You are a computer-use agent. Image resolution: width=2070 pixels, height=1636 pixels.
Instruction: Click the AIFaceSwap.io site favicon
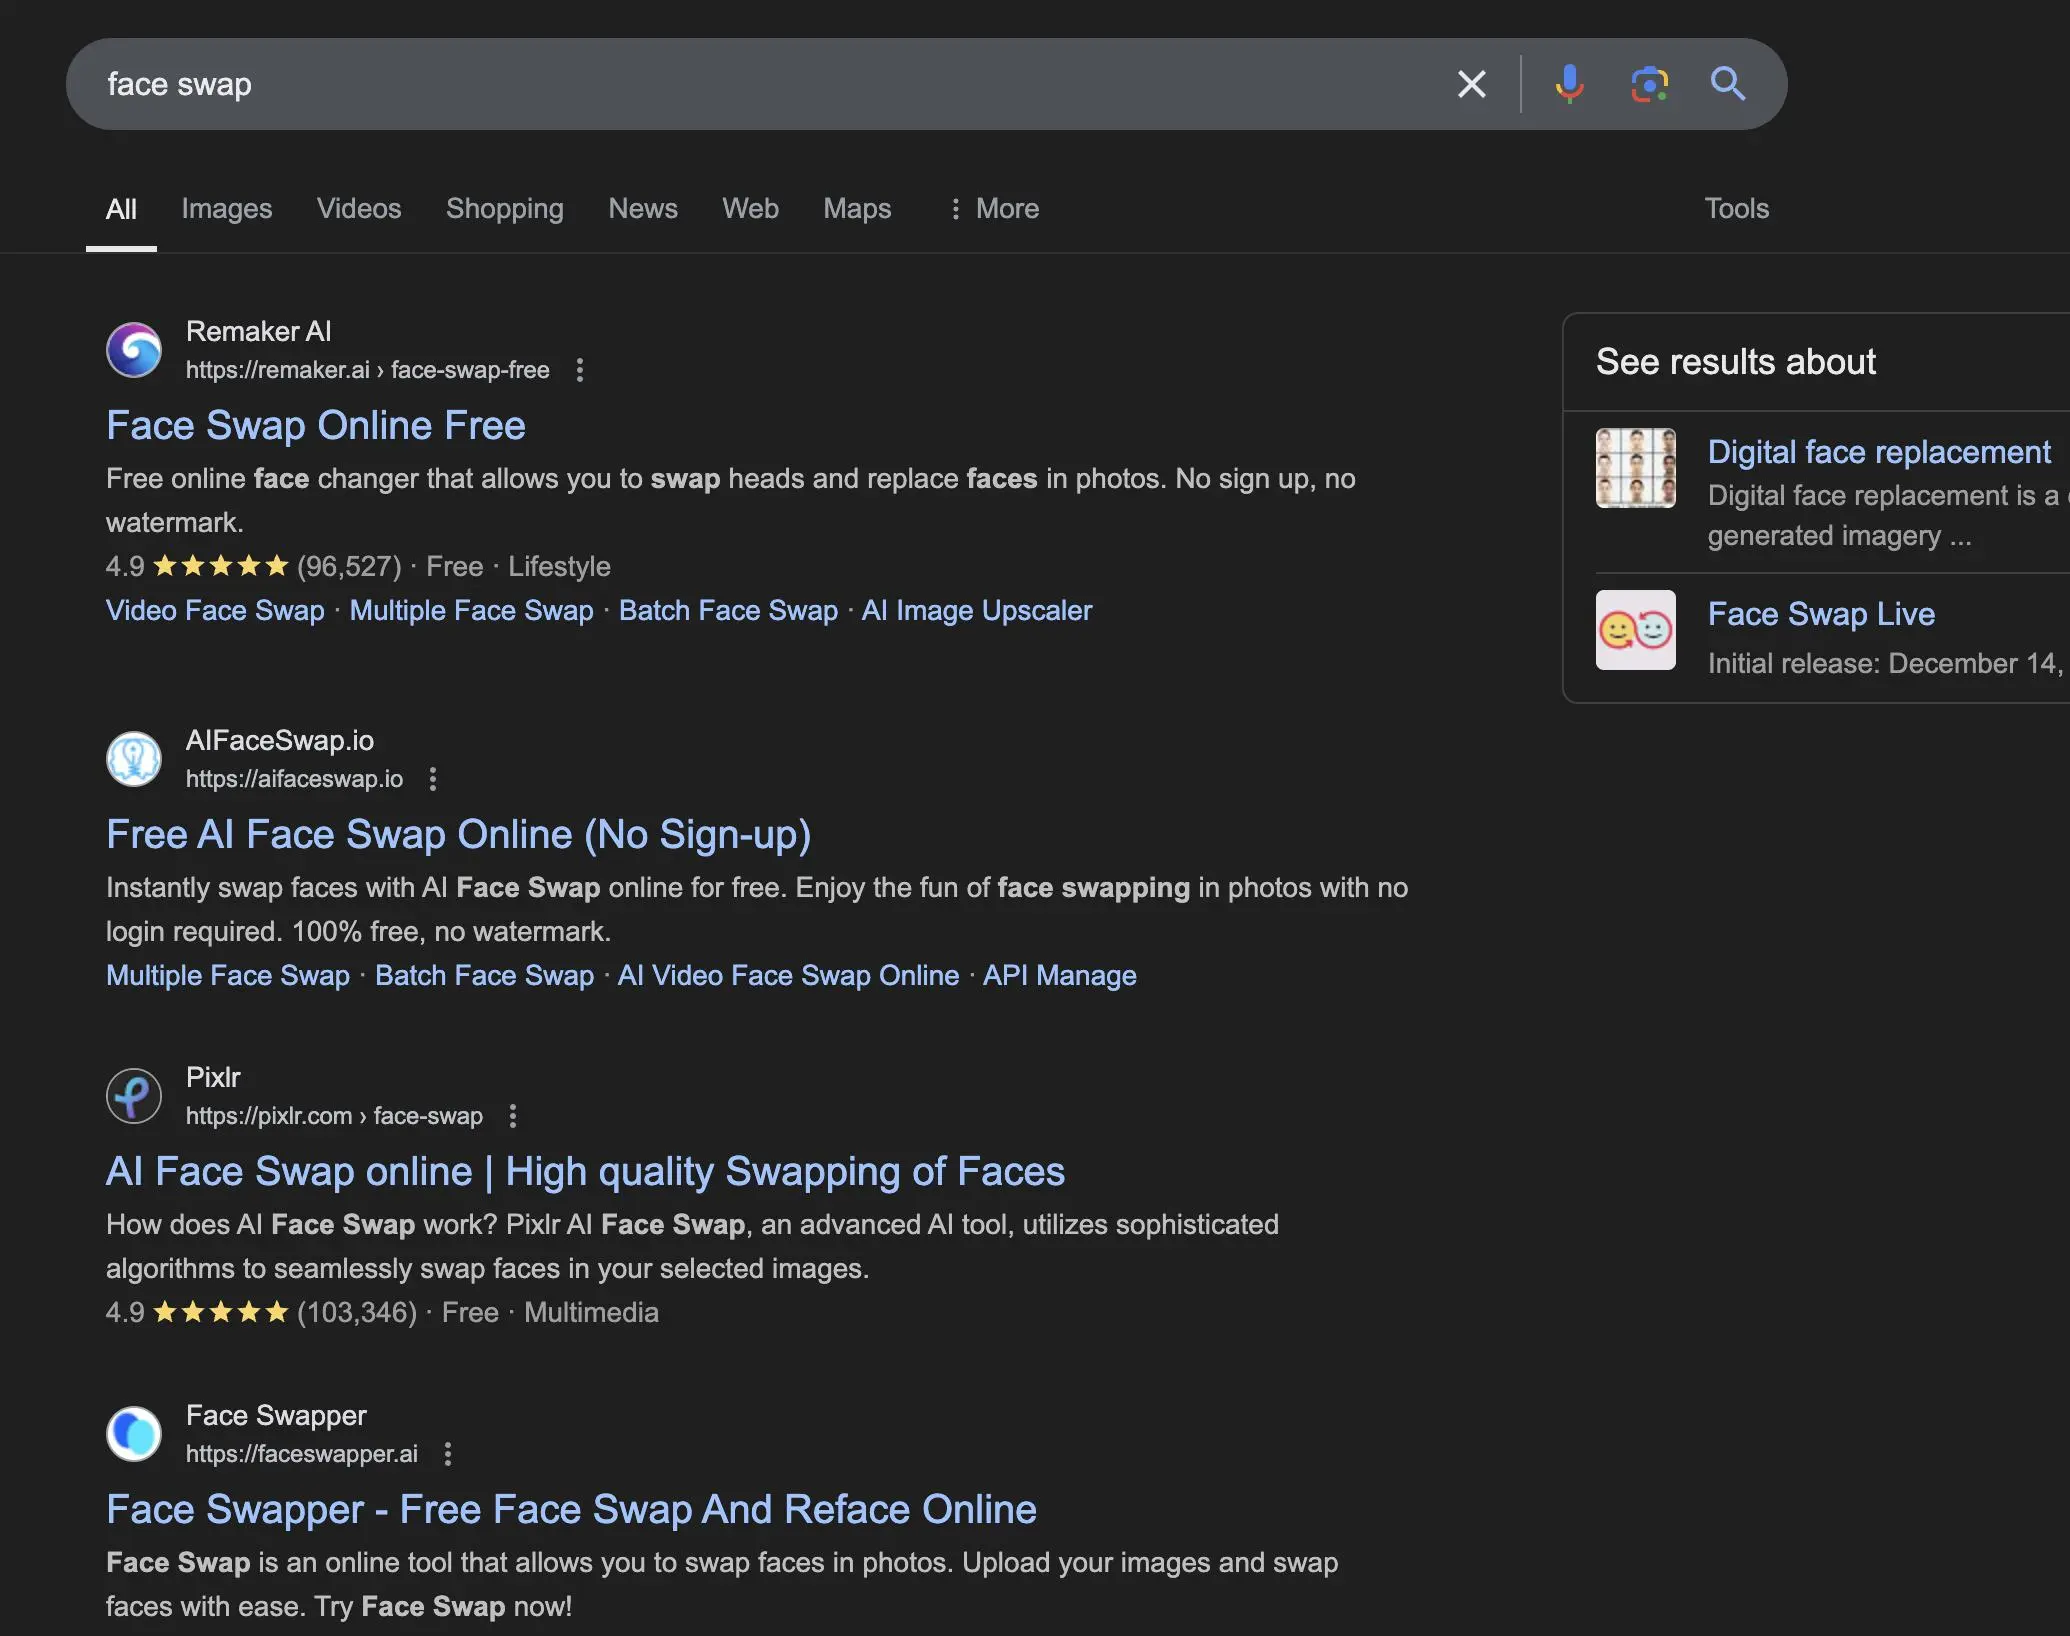[134, 759]
